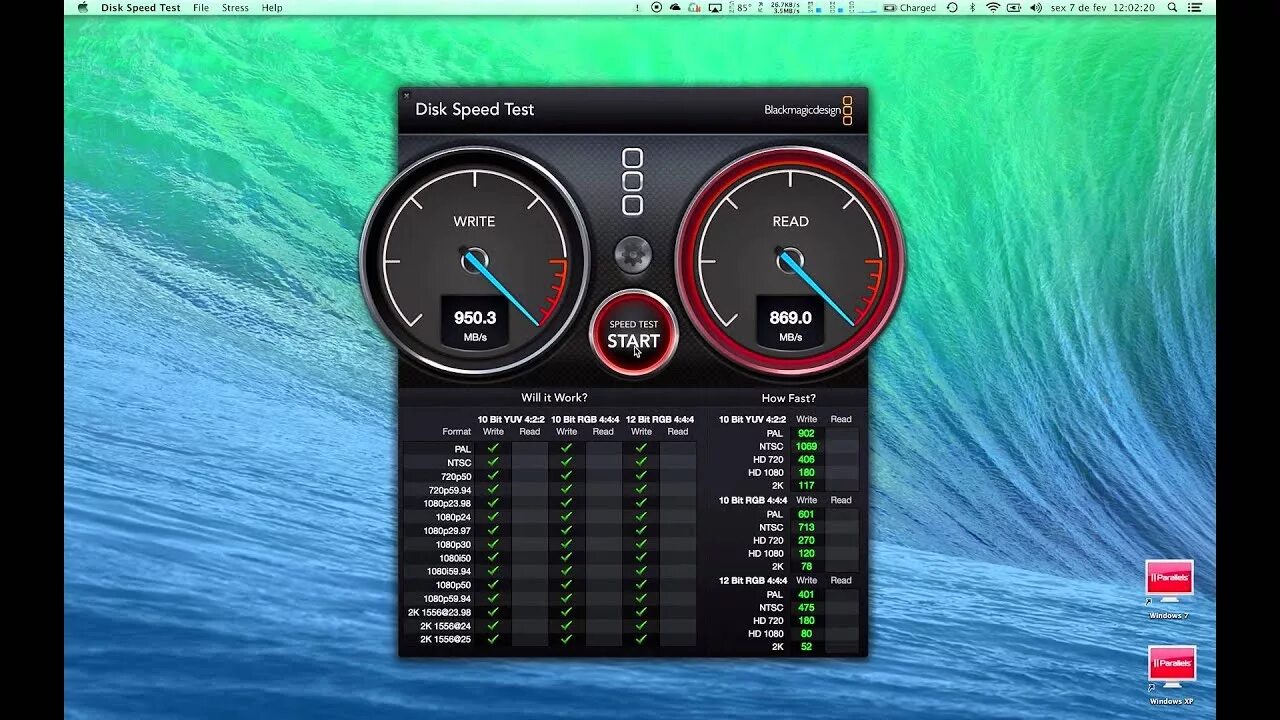Click the battery Charged indicator

908,7
